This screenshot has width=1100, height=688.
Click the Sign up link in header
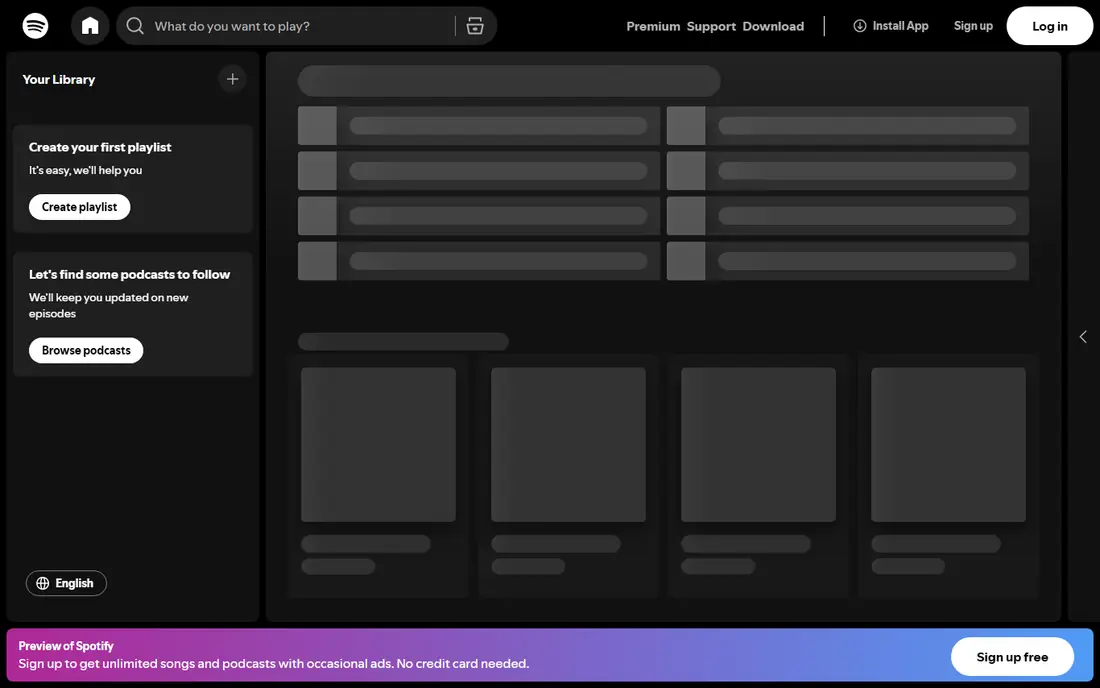pyautogui.click(x=973, y=26)
